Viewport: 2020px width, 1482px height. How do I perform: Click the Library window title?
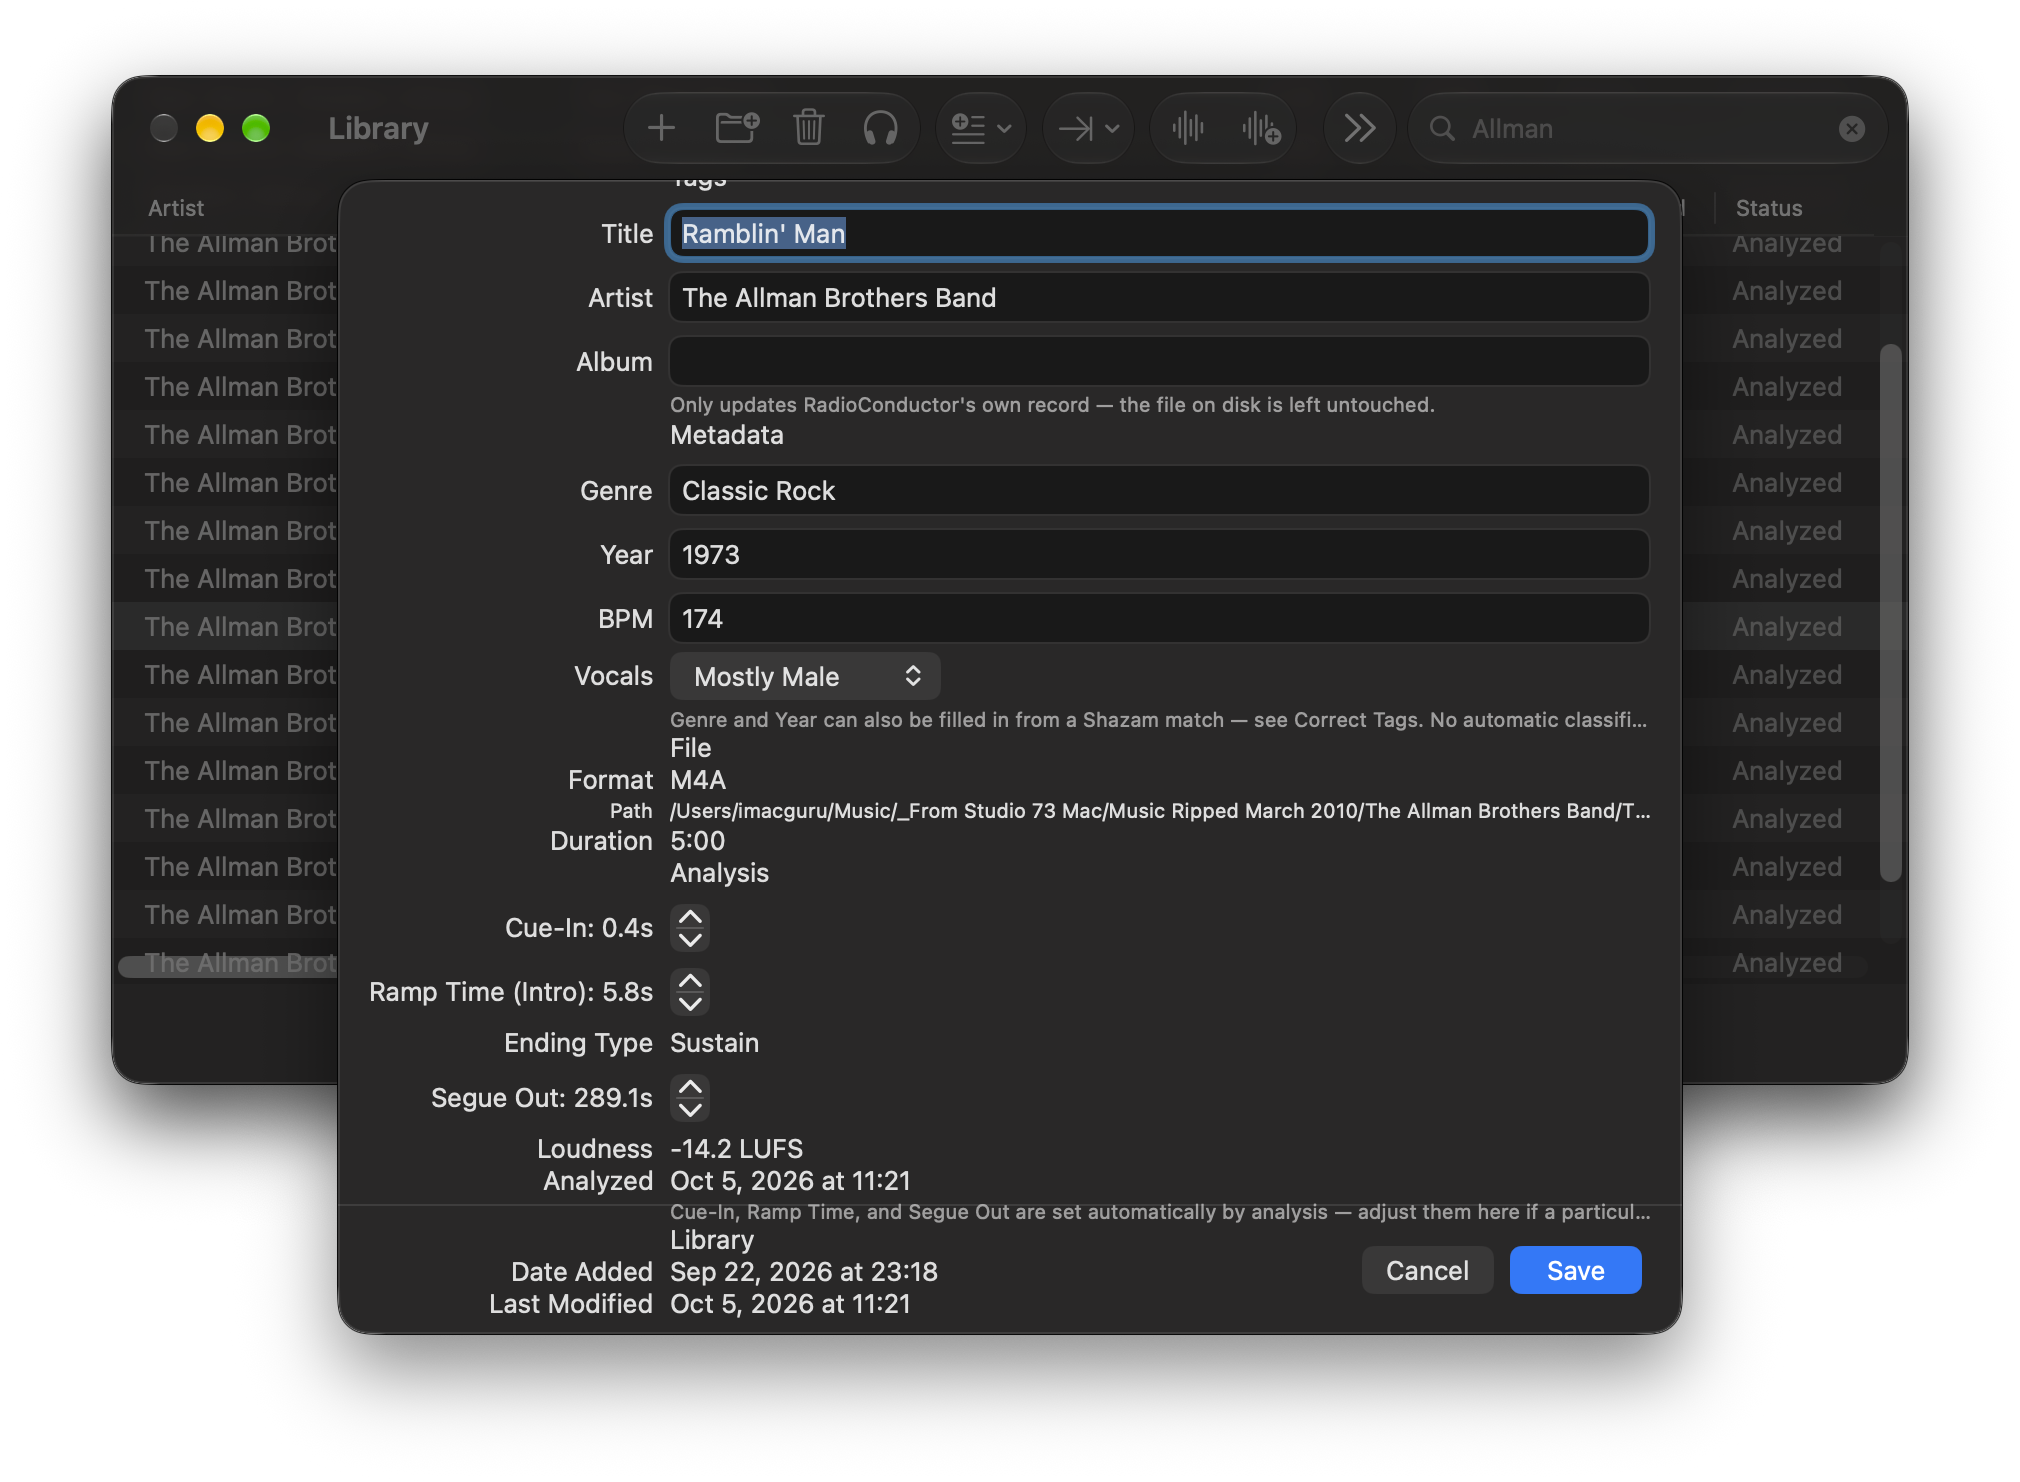point(378,128)
